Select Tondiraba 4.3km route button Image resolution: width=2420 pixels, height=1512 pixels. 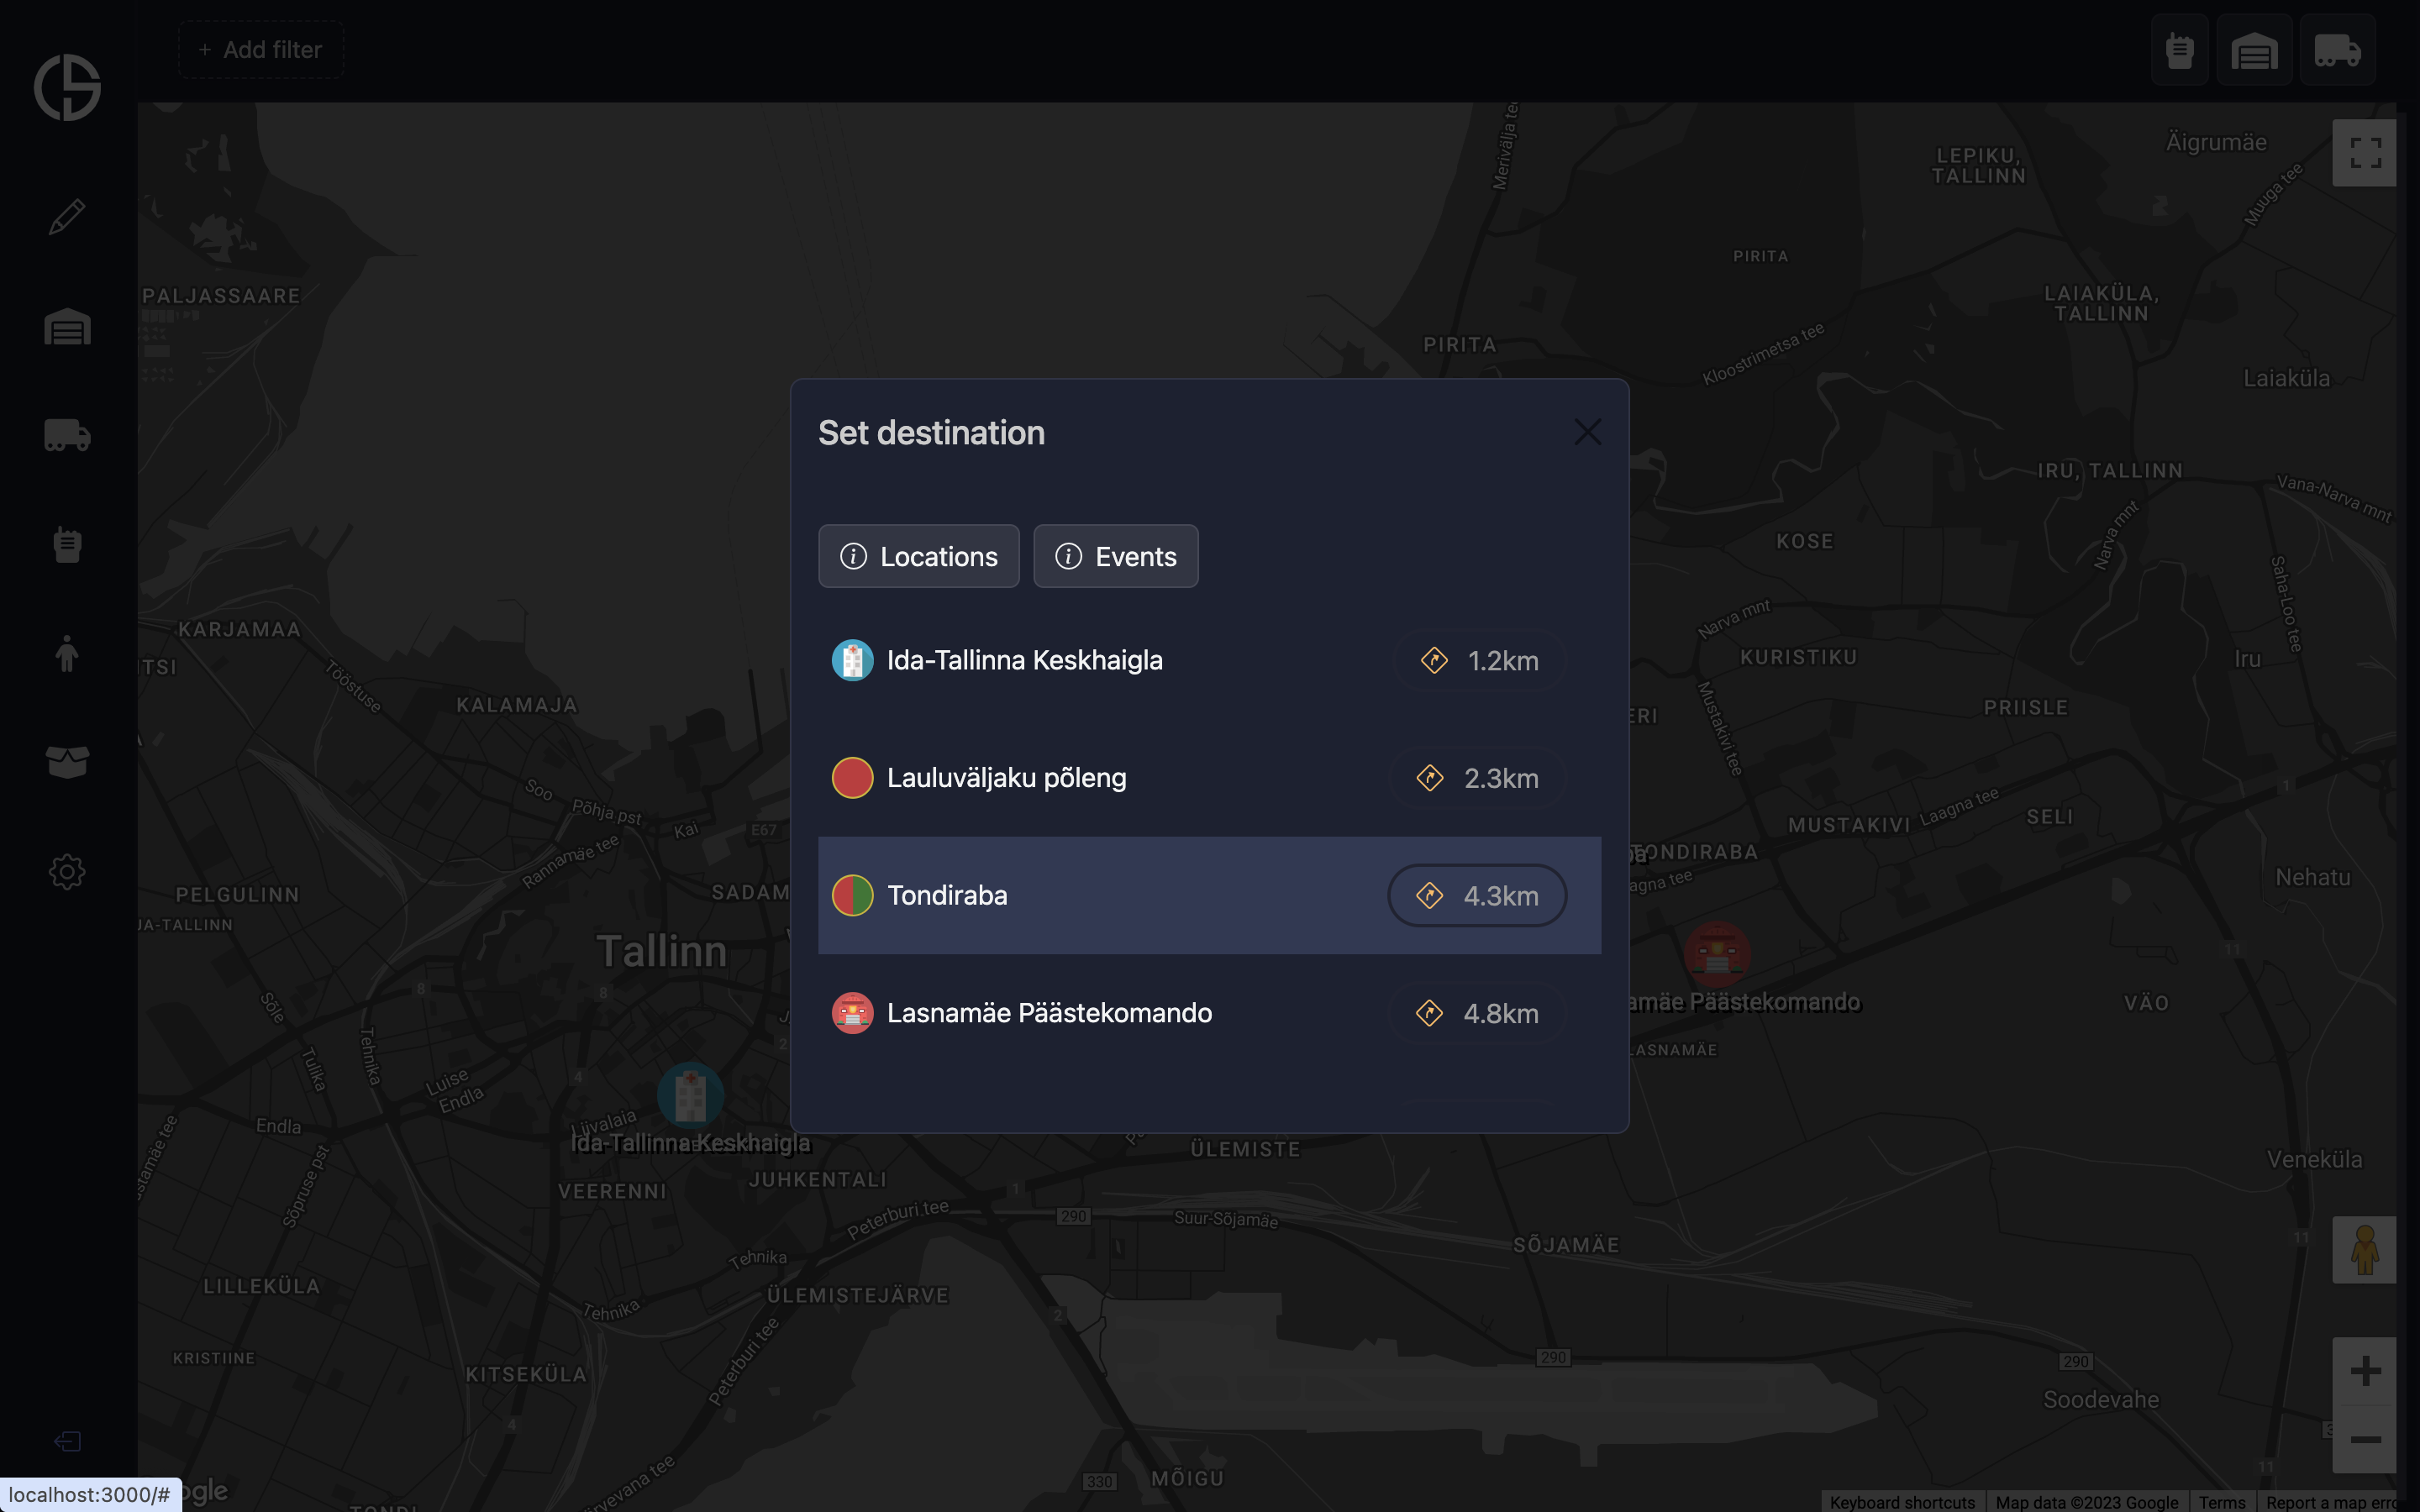pyautogui.click(x=1477, y=895)
